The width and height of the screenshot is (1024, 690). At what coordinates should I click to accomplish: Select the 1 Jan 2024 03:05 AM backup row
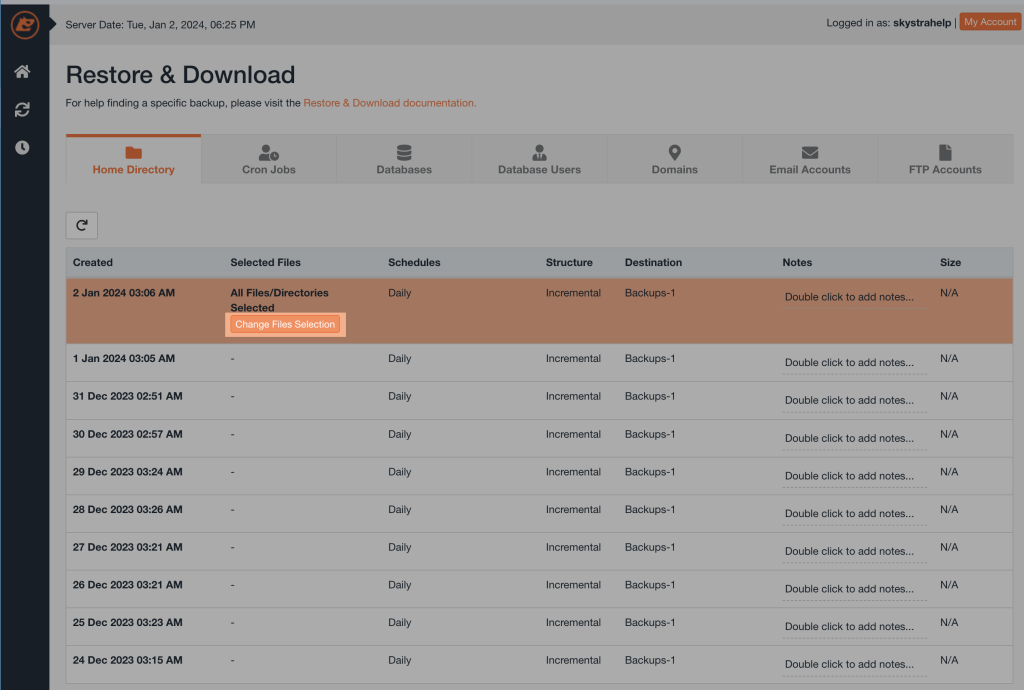pyautogui.click(x=124, y=359)
